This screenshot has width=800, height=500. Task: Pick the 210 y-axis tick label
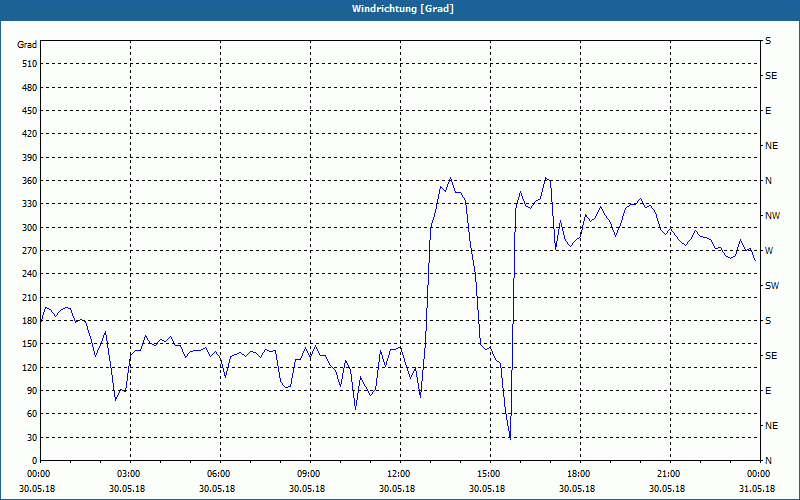30,297
